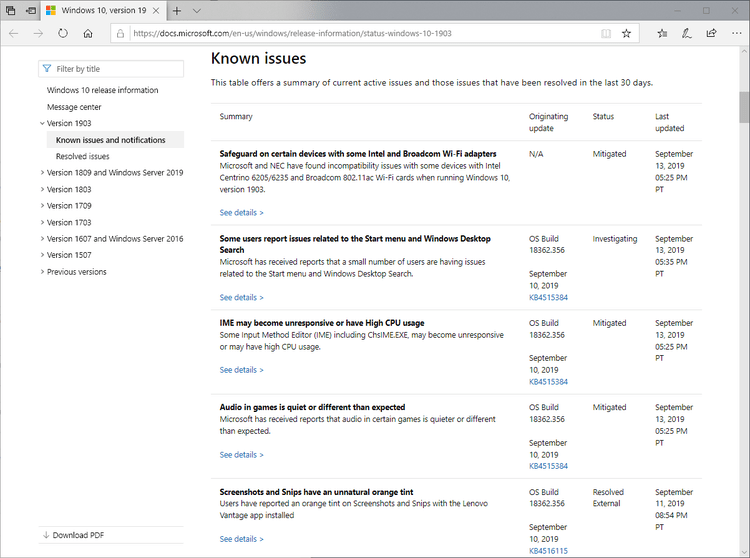
Task: Select the Windows 10, version 19 tab
Action: 103,11
